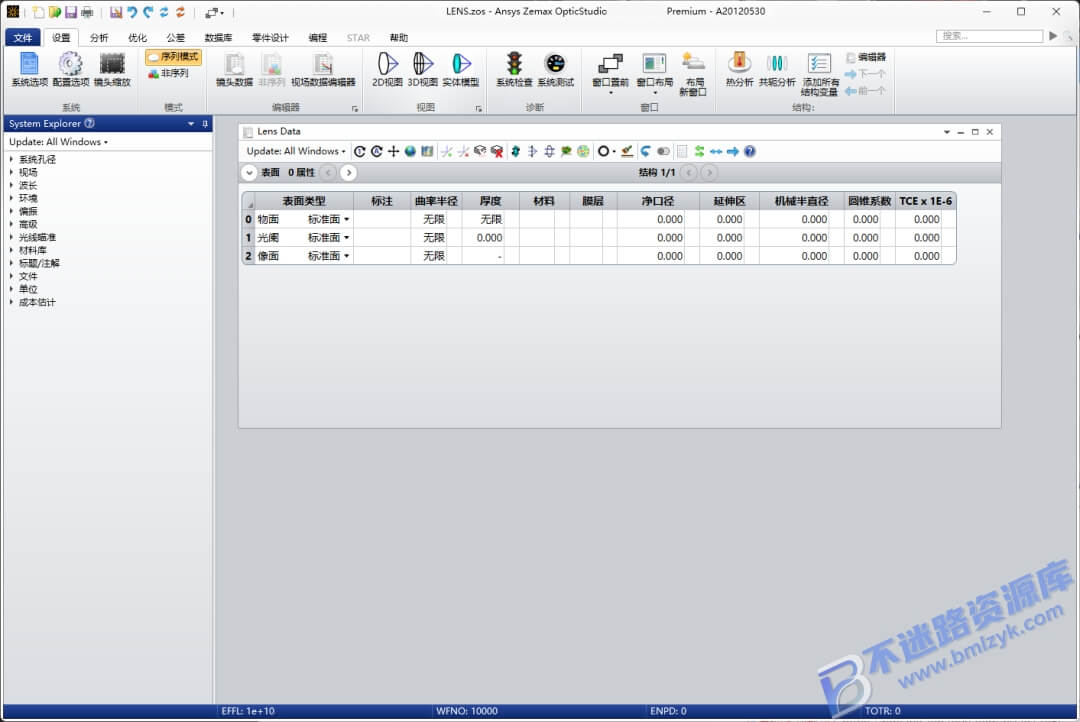Switch to the 零件设计 ribbon tab
The height and width of the screenshot is (722, 1080).
coord(270,37)
